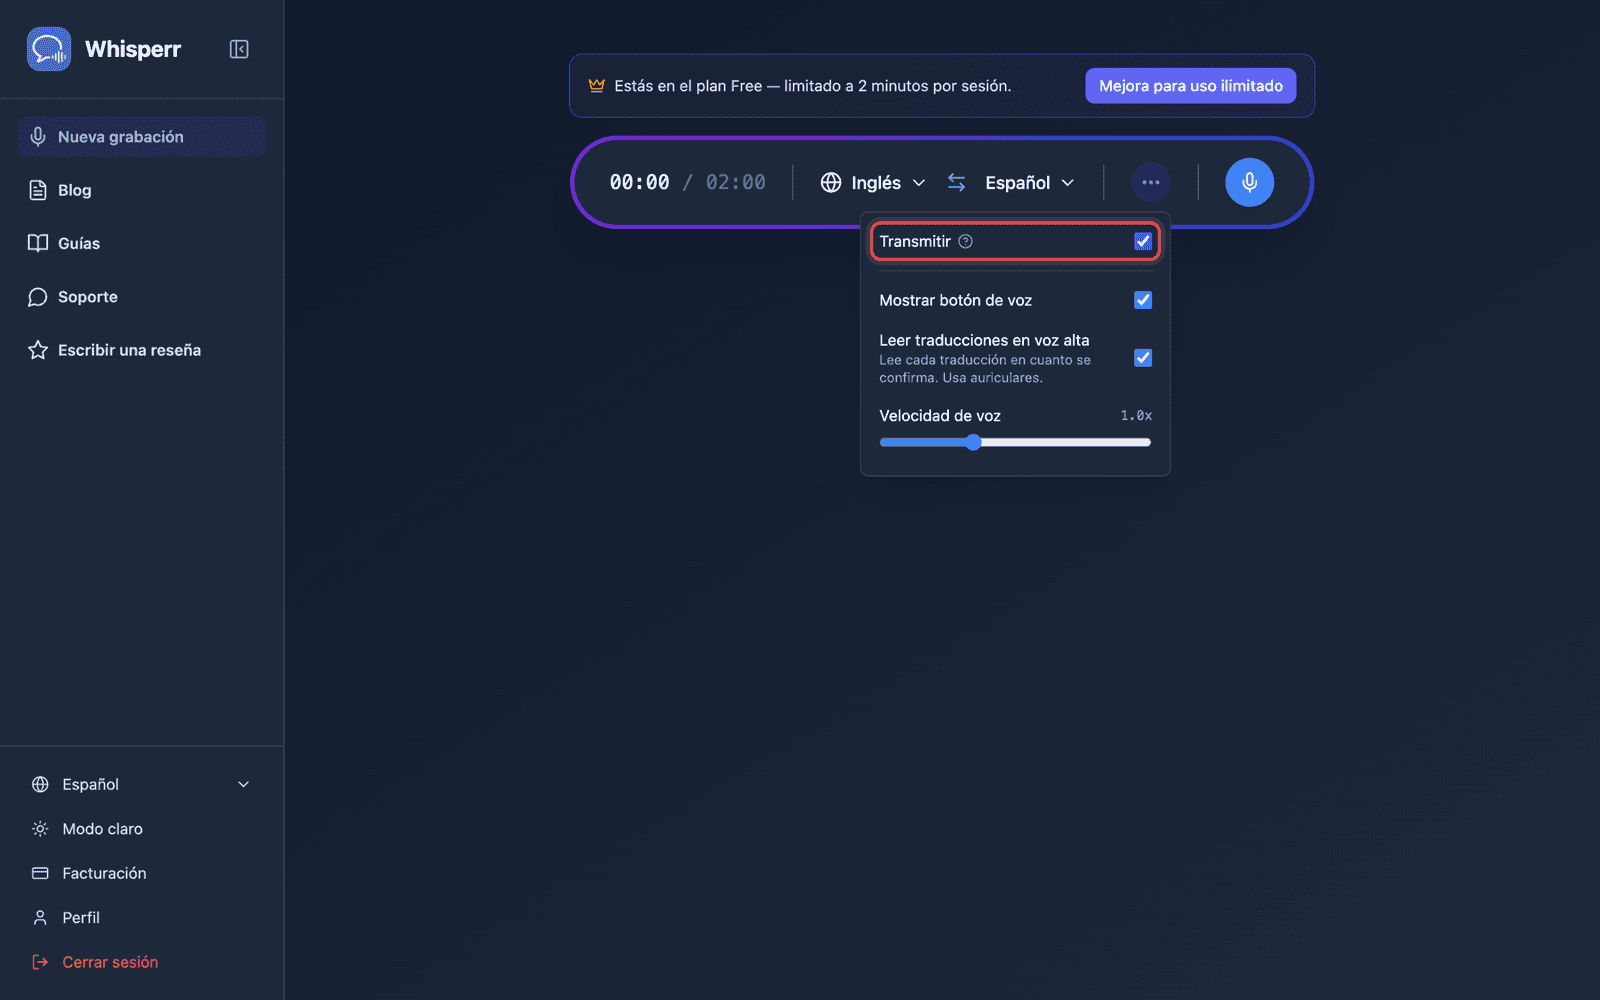Viewport: 1600px width, 1000px height.
Task: Disable Leer traducciones en voz alta
Action: (x=1143, y=358)
